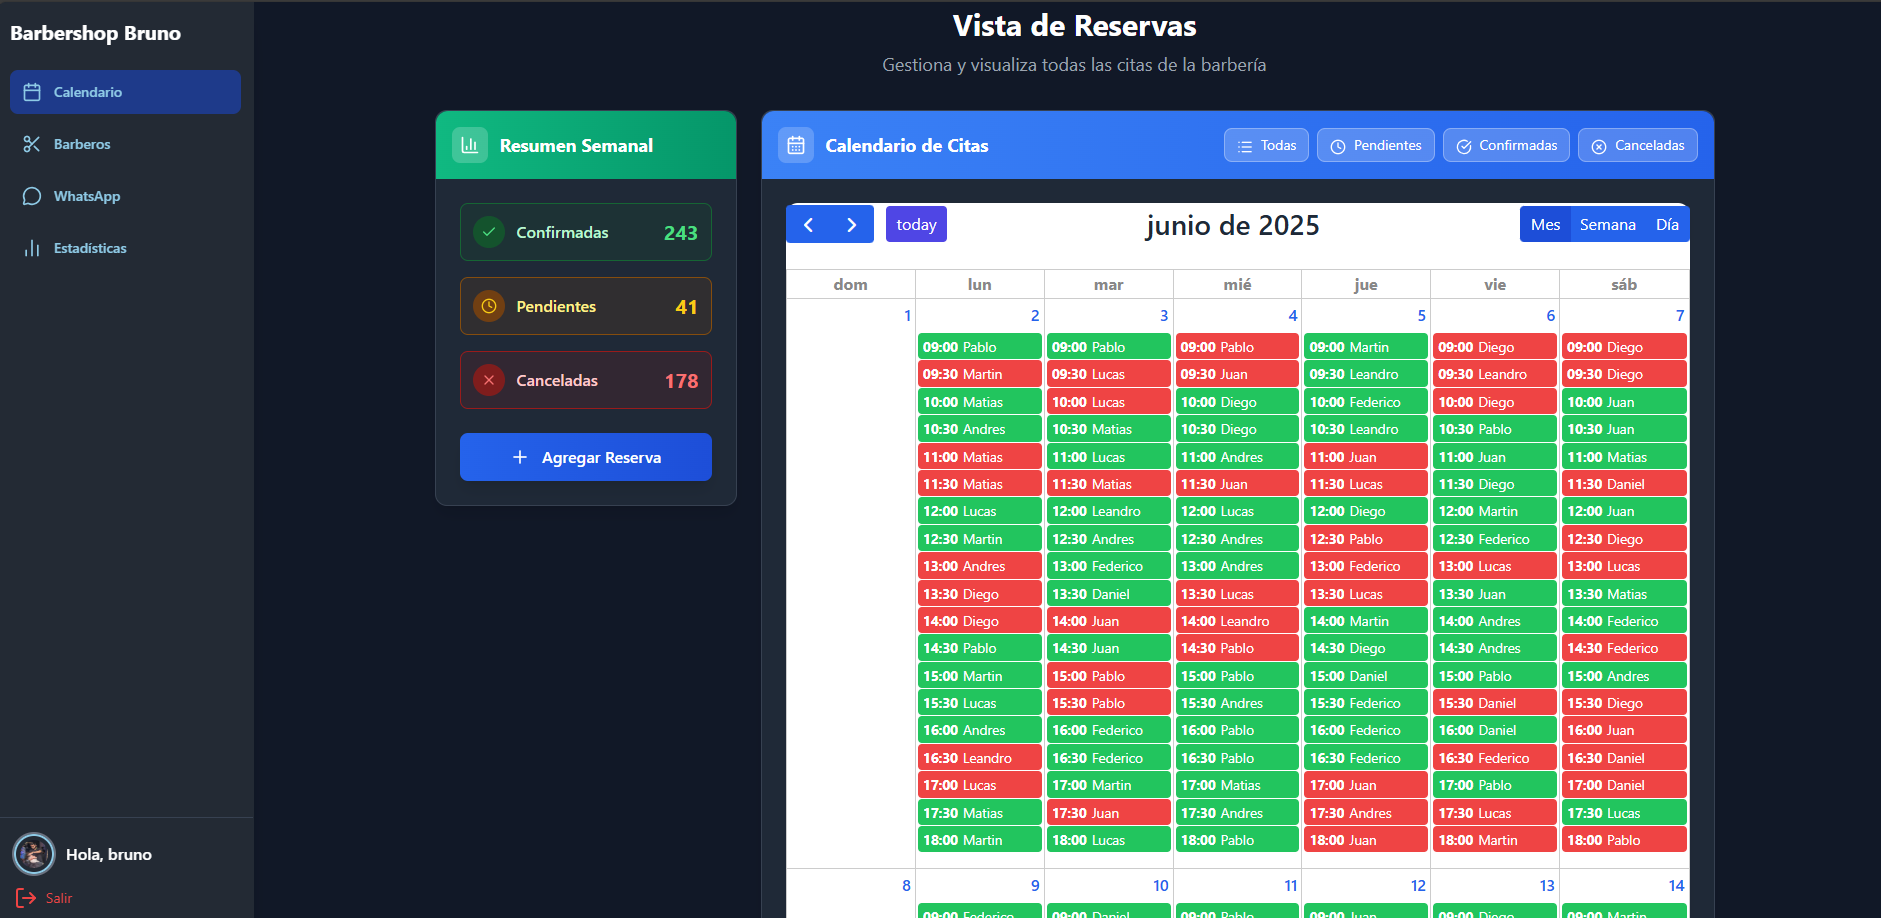1881x918 pixels.
Task: Click the green checkmark icon in Confirmadas
Action: pos(489,232)
